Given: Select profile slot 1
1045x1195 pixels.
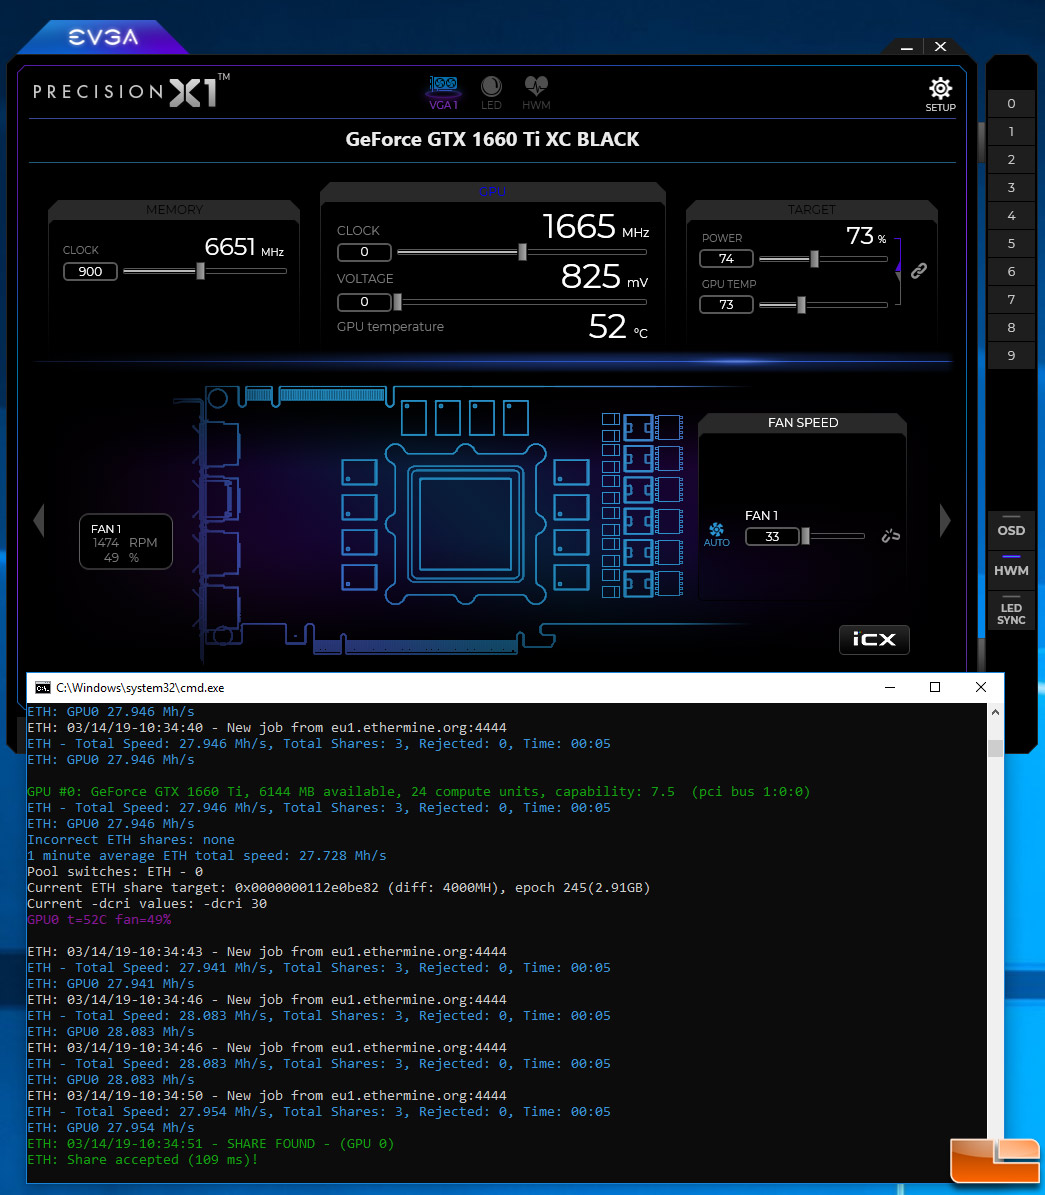Looking at the screenshot, I should [x=1011, y=132].
